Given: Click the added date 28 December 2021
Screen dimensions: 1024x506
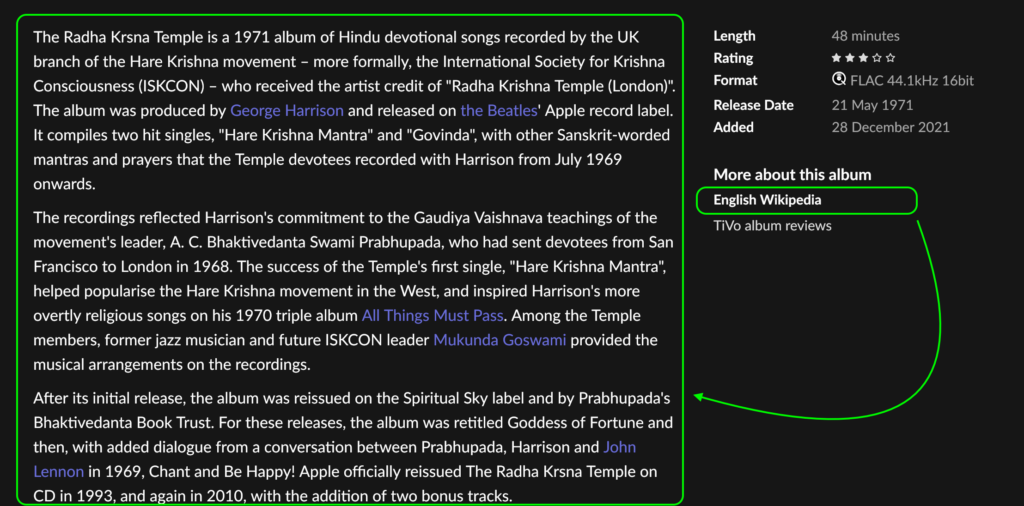Looking at the screenshot, I should point(890,127).
